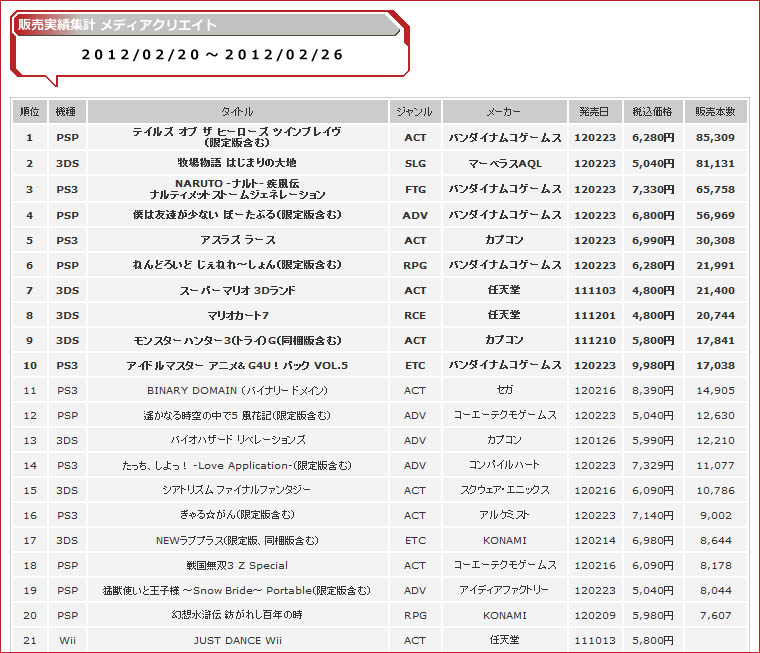
Task: Select the メーカー column header
Action: click(x=505, y=111)
